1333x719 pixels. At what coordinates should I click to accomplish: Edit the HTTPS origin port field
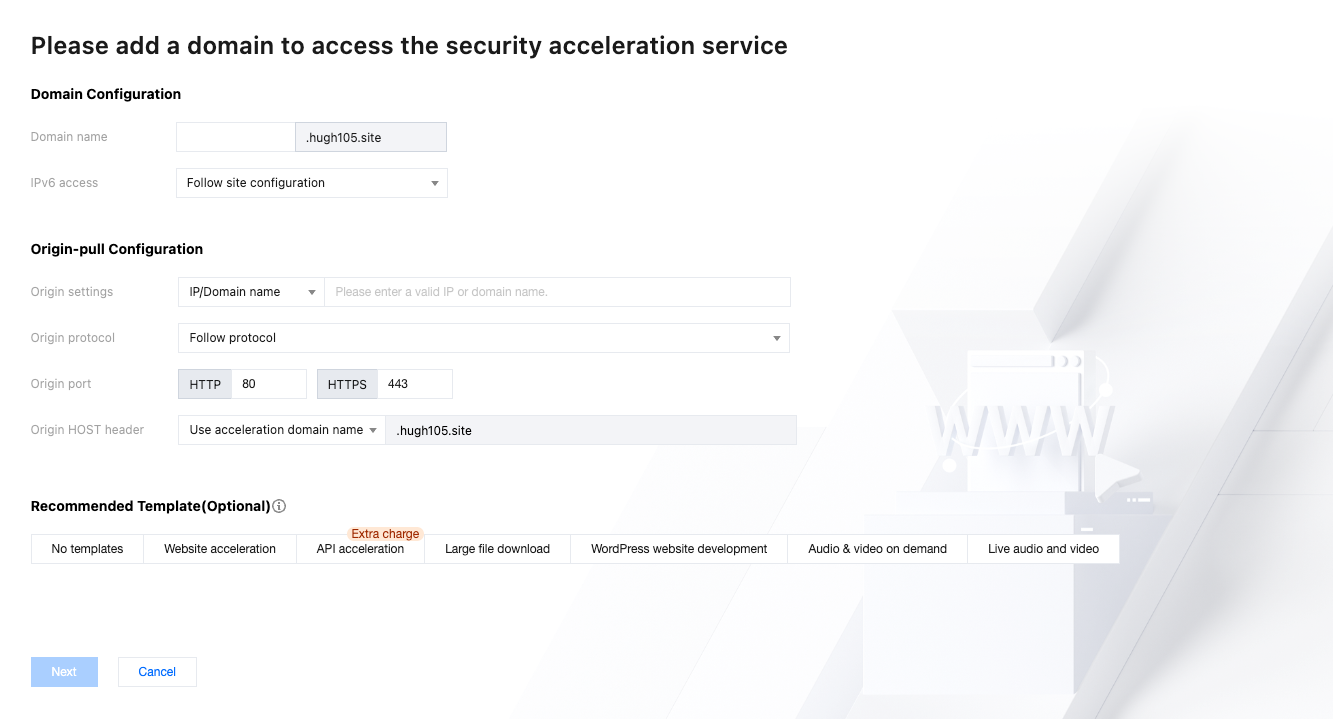pos(414,384)
